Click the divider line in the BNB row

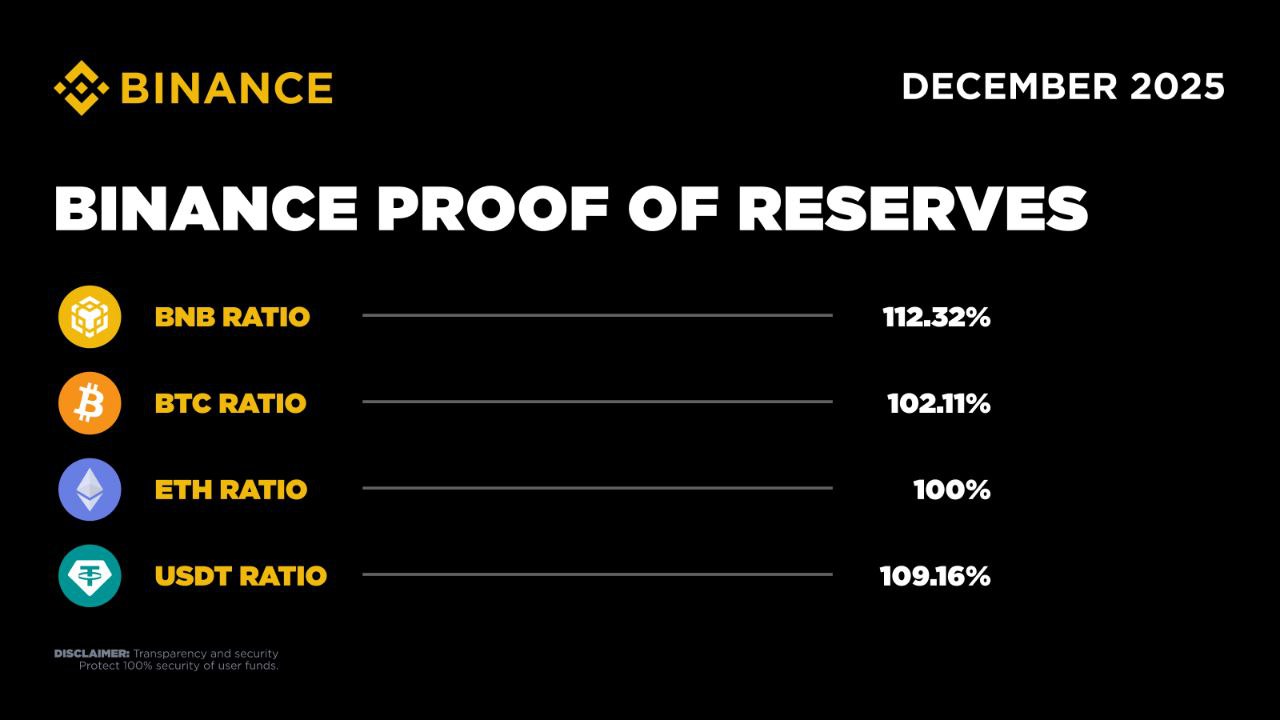point(597,315)
